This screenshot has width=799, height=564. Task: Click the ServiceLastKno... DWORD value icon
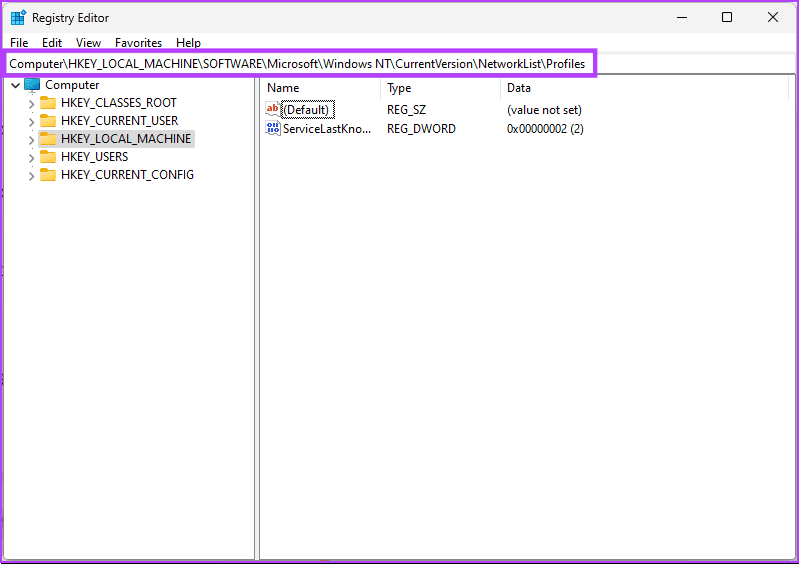(273, 128)
